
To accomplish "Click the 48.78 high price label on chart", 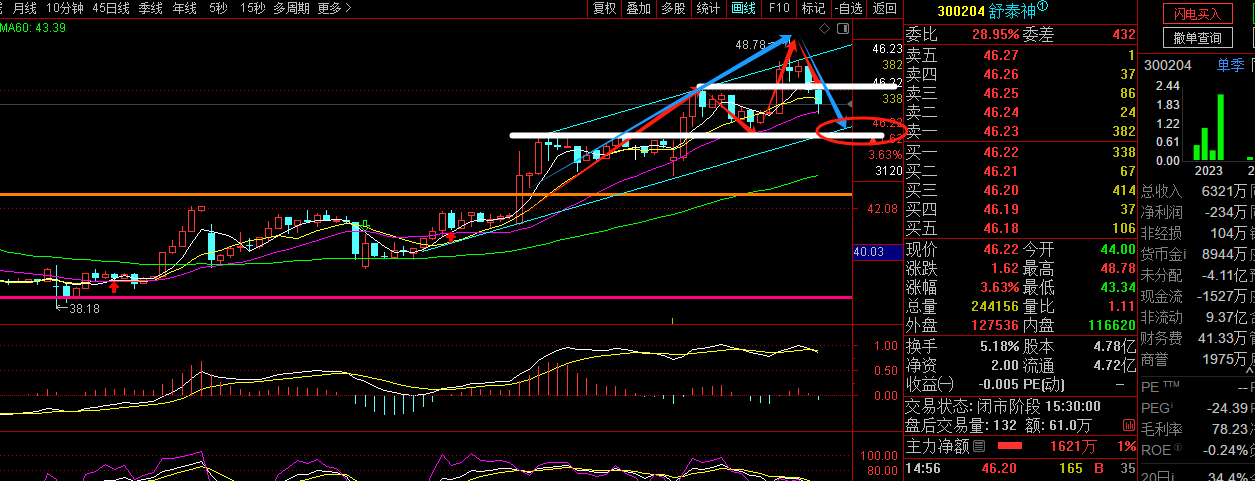I will point(749,45).
